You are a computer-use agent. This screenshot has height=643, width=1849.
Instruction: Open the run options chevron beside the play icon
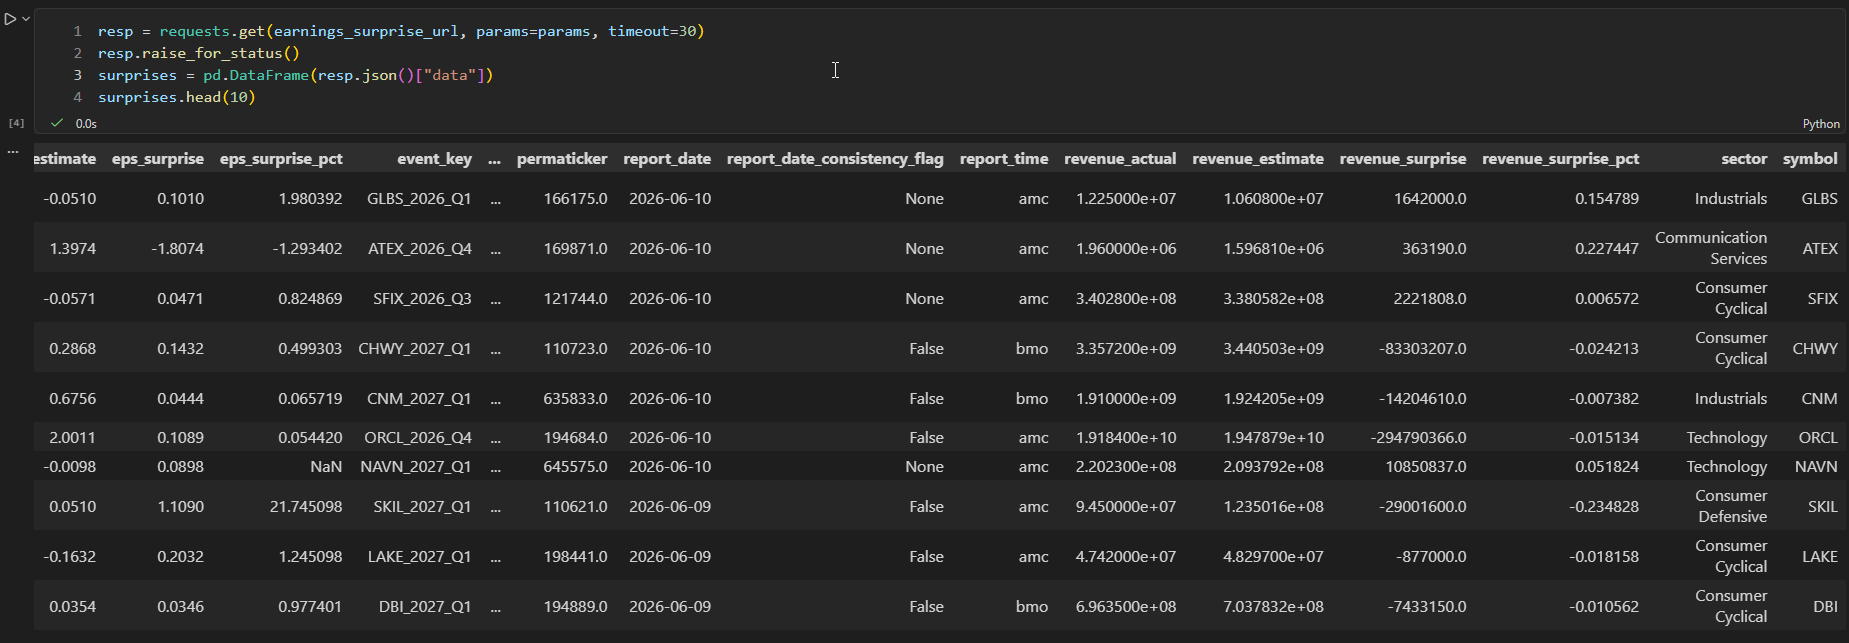[x=26, y=19]
